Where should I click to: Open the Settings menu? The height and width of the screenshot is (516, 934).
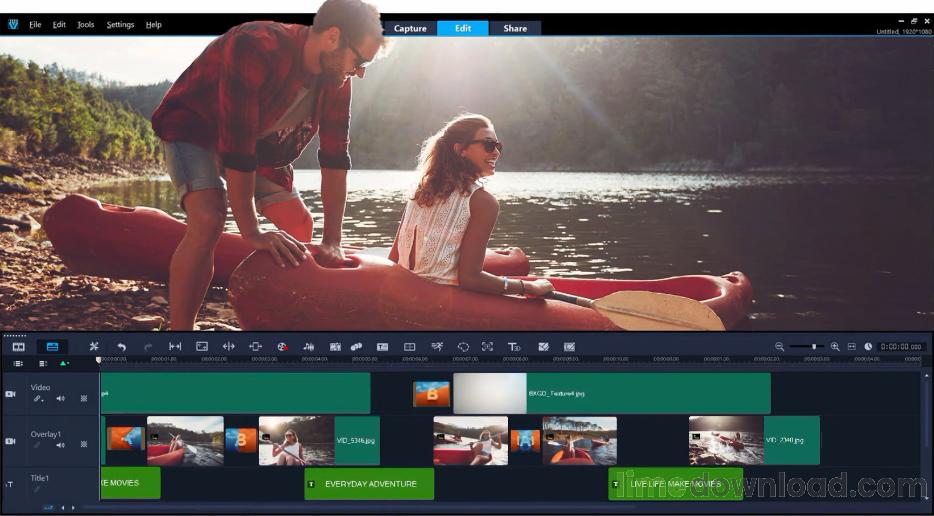[x=120, y=25]
